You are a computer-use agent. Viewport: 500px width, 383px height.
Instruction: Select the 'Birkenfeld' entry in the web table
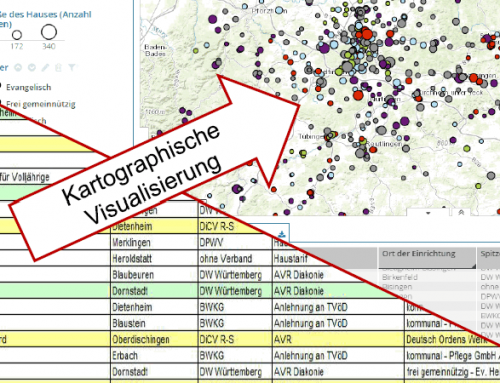click(x=400, y=277)
